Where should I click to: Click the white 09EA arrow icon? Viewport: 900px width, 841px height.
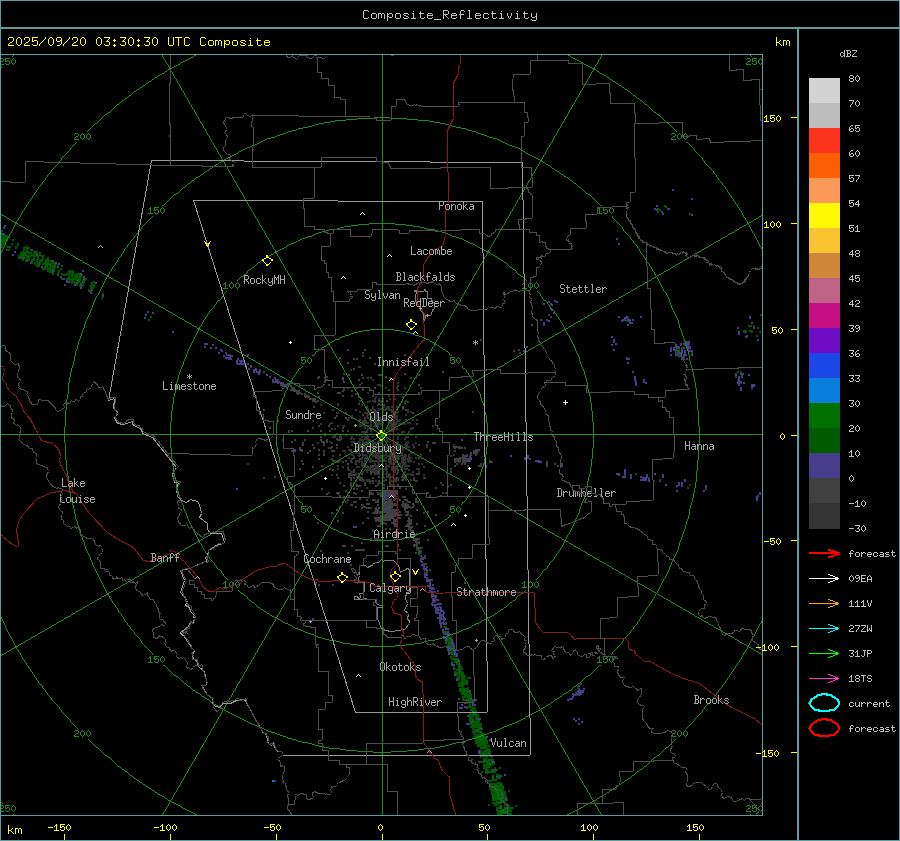[x=824, y=578]
